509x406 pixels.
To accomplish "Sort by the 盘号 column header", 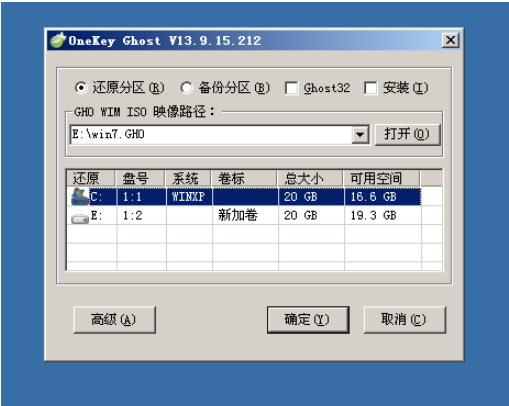I will pos(140,178).
